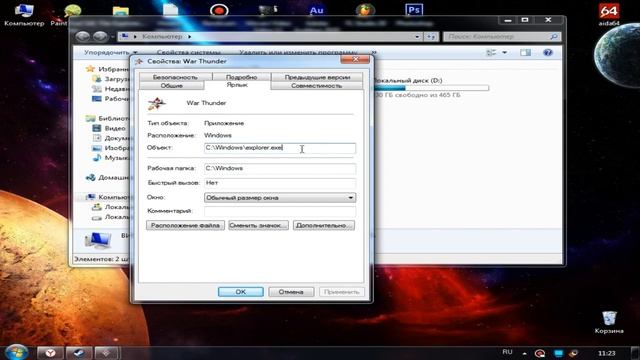640x360 pixels.
Task: Show hidden tray icons arrow
Action: pyautogui.click(x=524, y=353)
